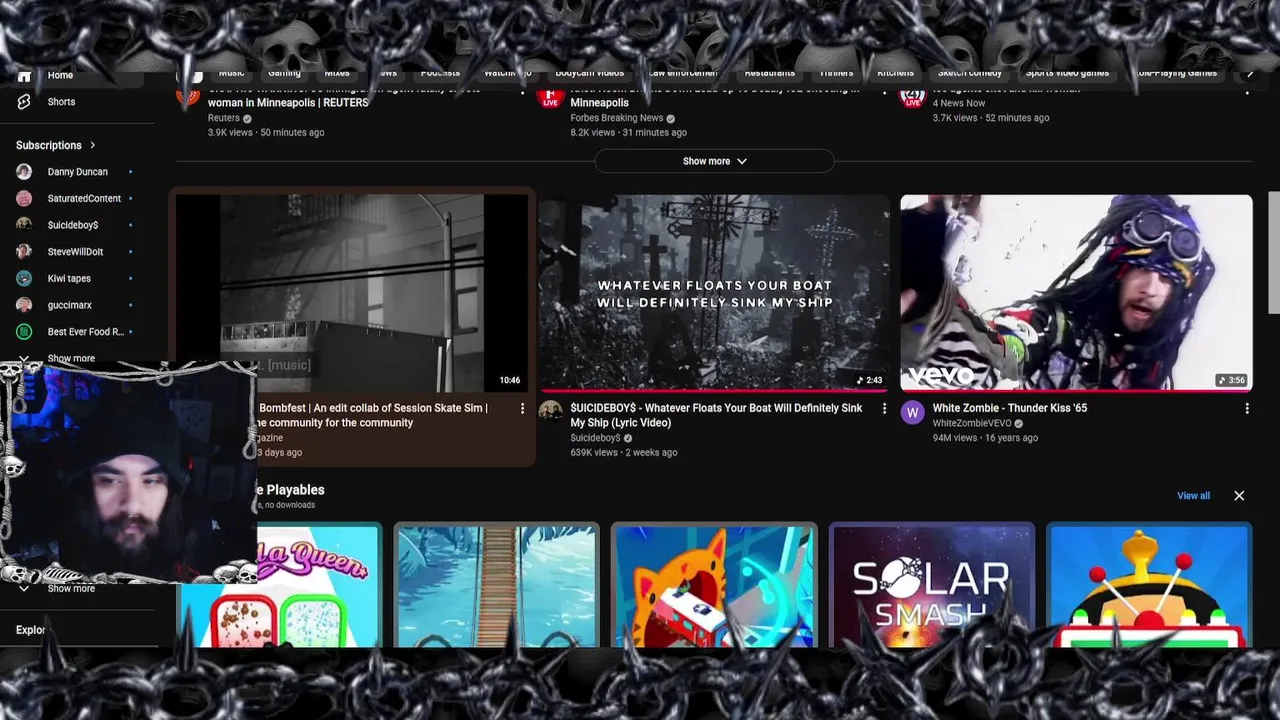Open options menu for Bombfest video

522,408
